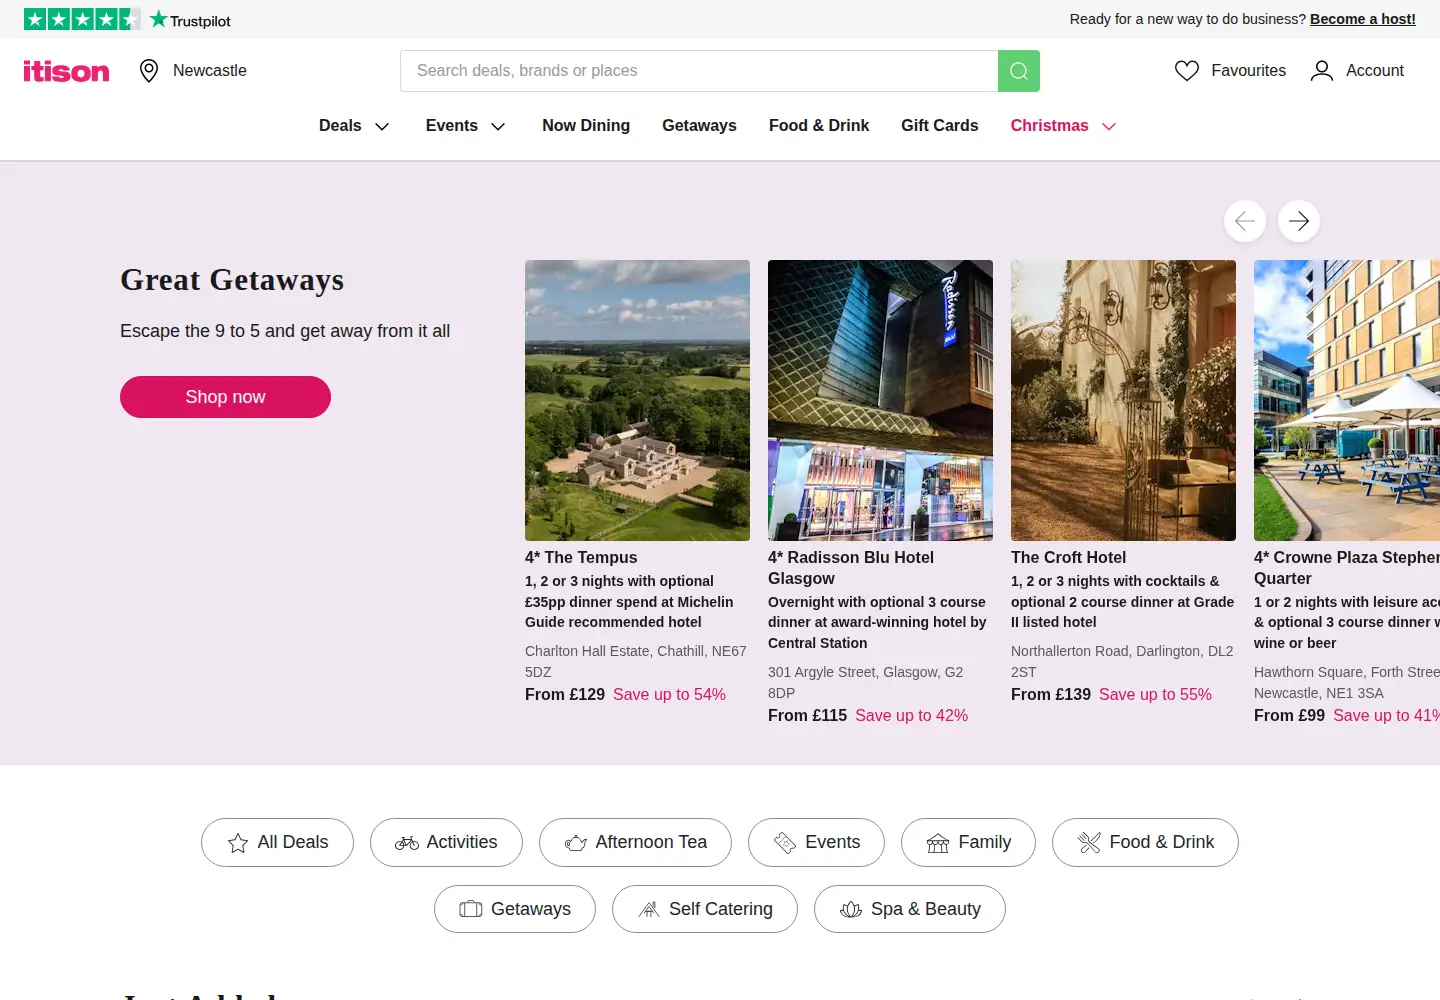
Task: Open the Getaways navigation menu item
Action: [699, 126]
